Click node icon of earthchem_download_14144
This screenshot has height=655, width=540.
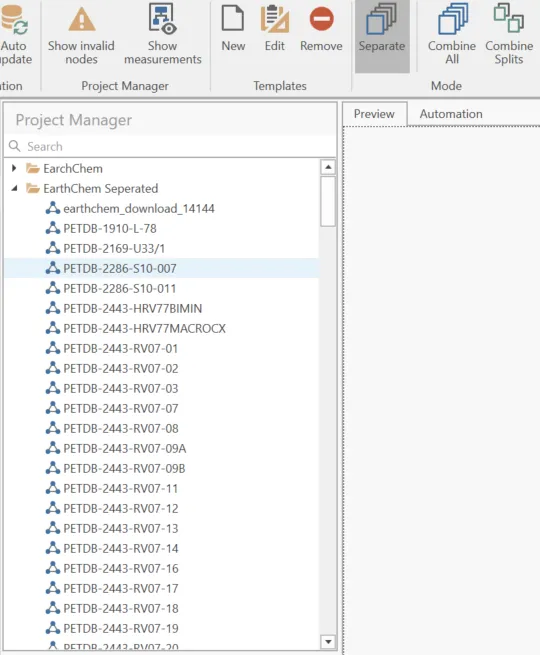pos(53,208)
